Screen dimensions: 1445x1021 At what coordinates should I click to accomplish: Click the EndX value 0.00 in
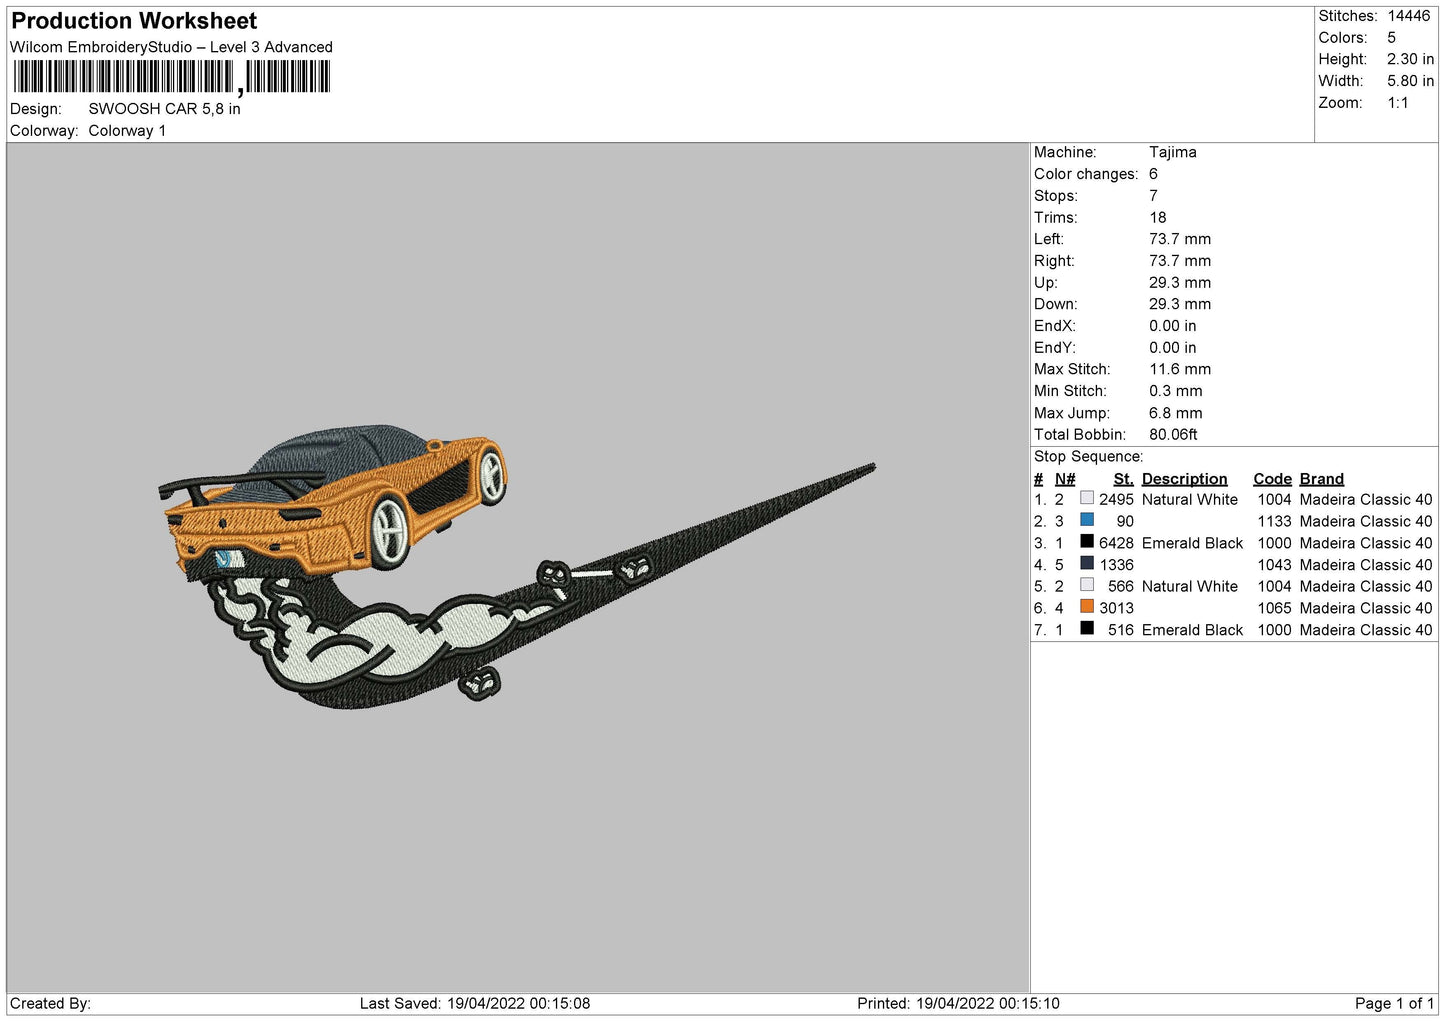(x=1173, y=326)
